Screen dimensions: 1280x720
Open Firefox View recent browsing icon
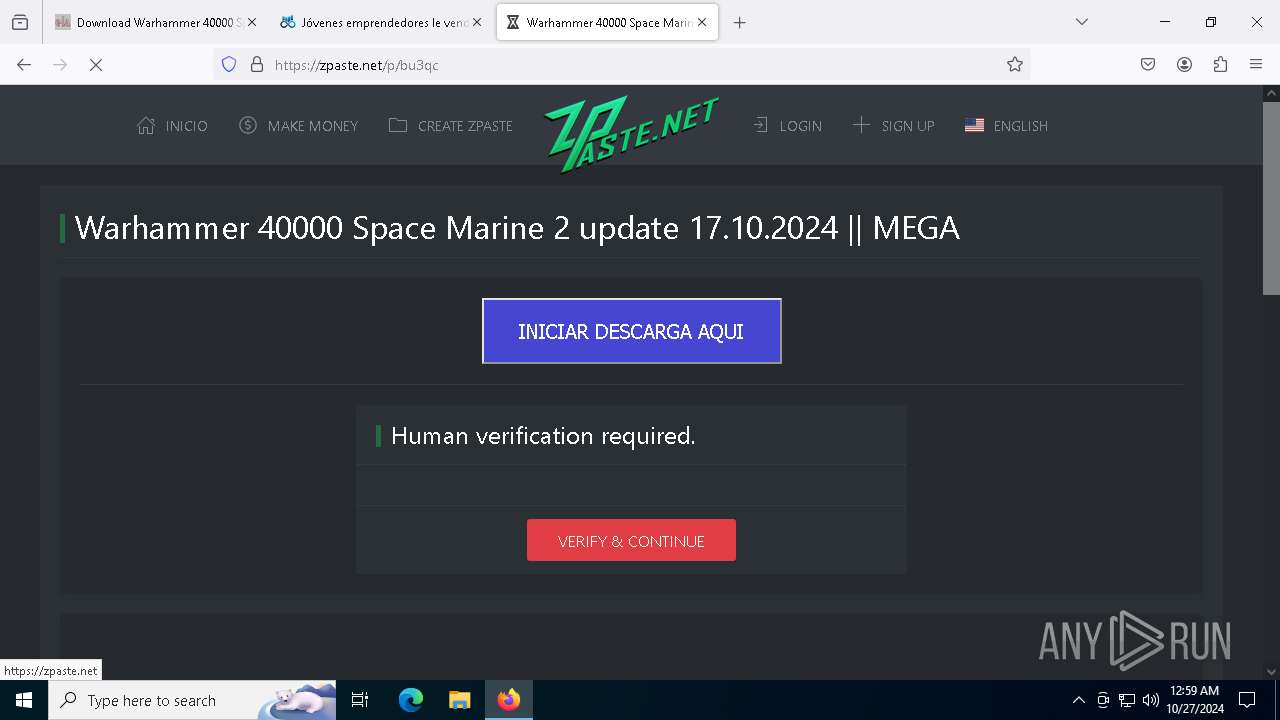pos(20,22)
